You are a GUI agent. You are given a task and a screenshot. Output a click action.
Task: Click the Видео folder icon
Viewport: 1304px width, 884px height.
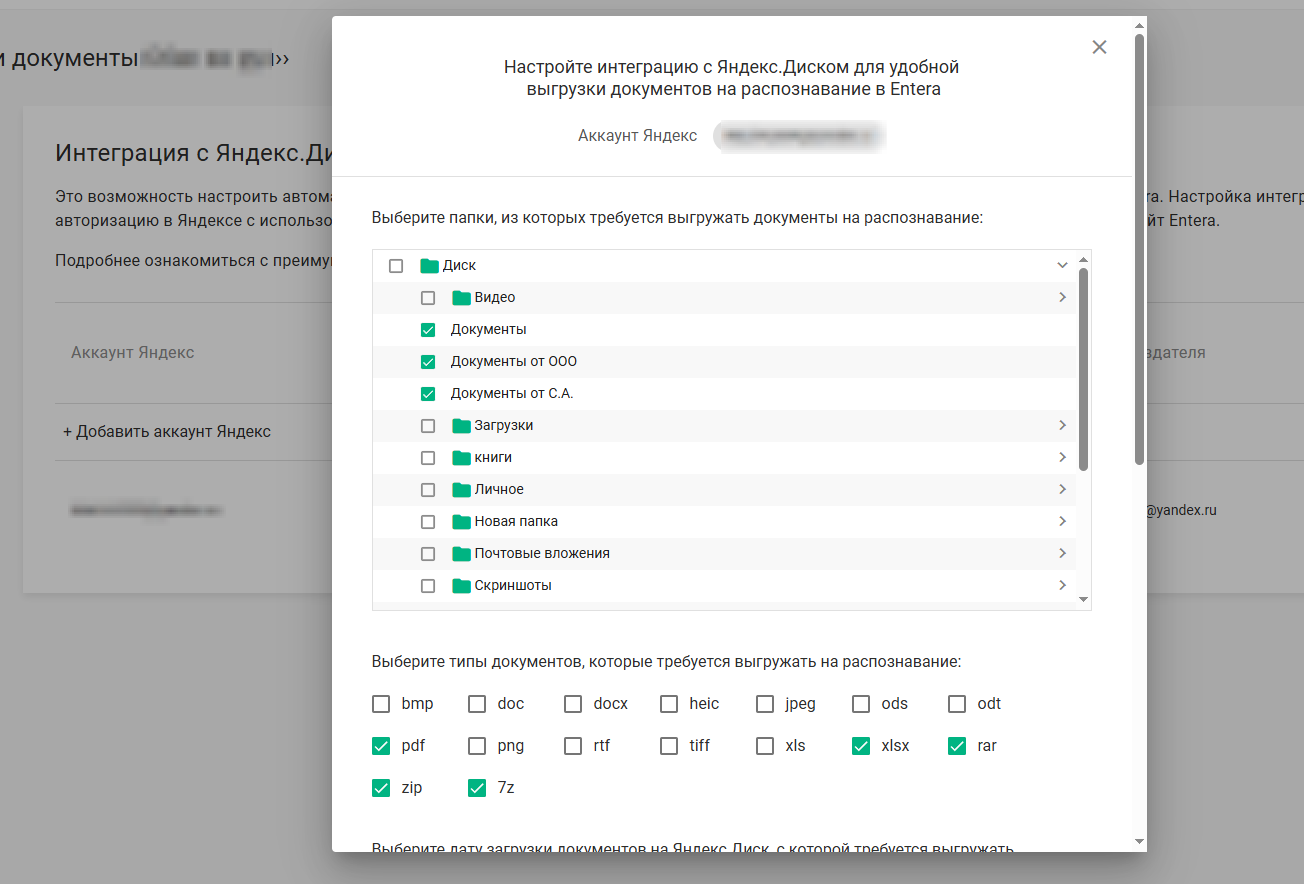(x=461, y=298)
